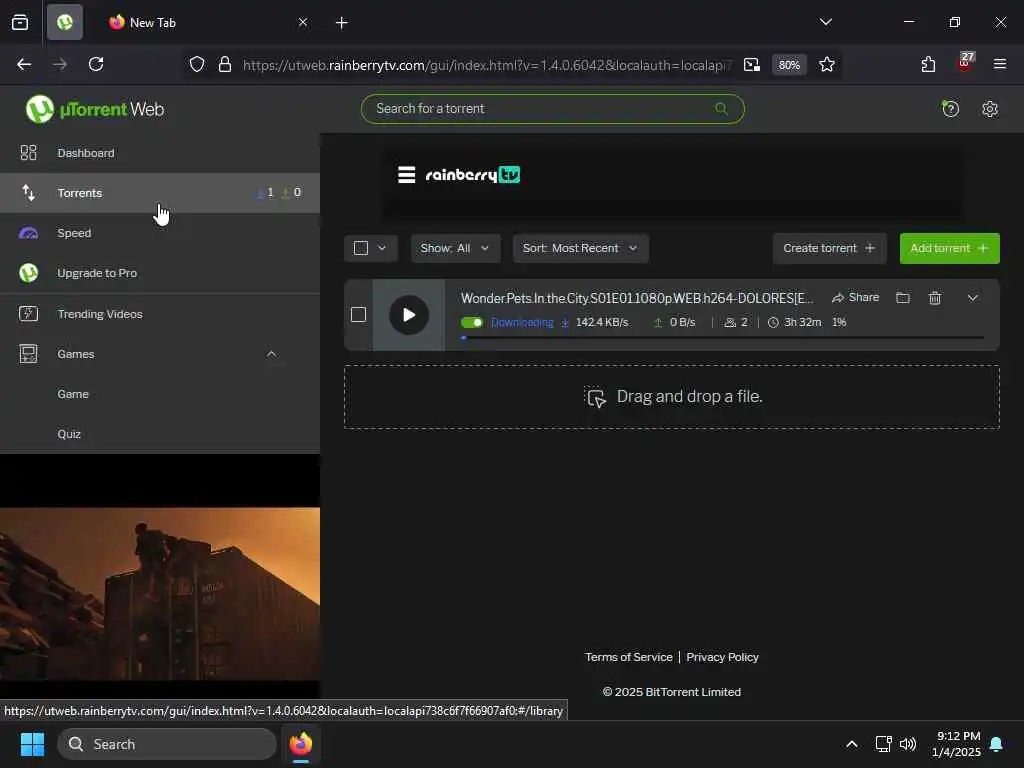Select Torrents in the sidebar
1024x768 pixels.
point(160,193)
